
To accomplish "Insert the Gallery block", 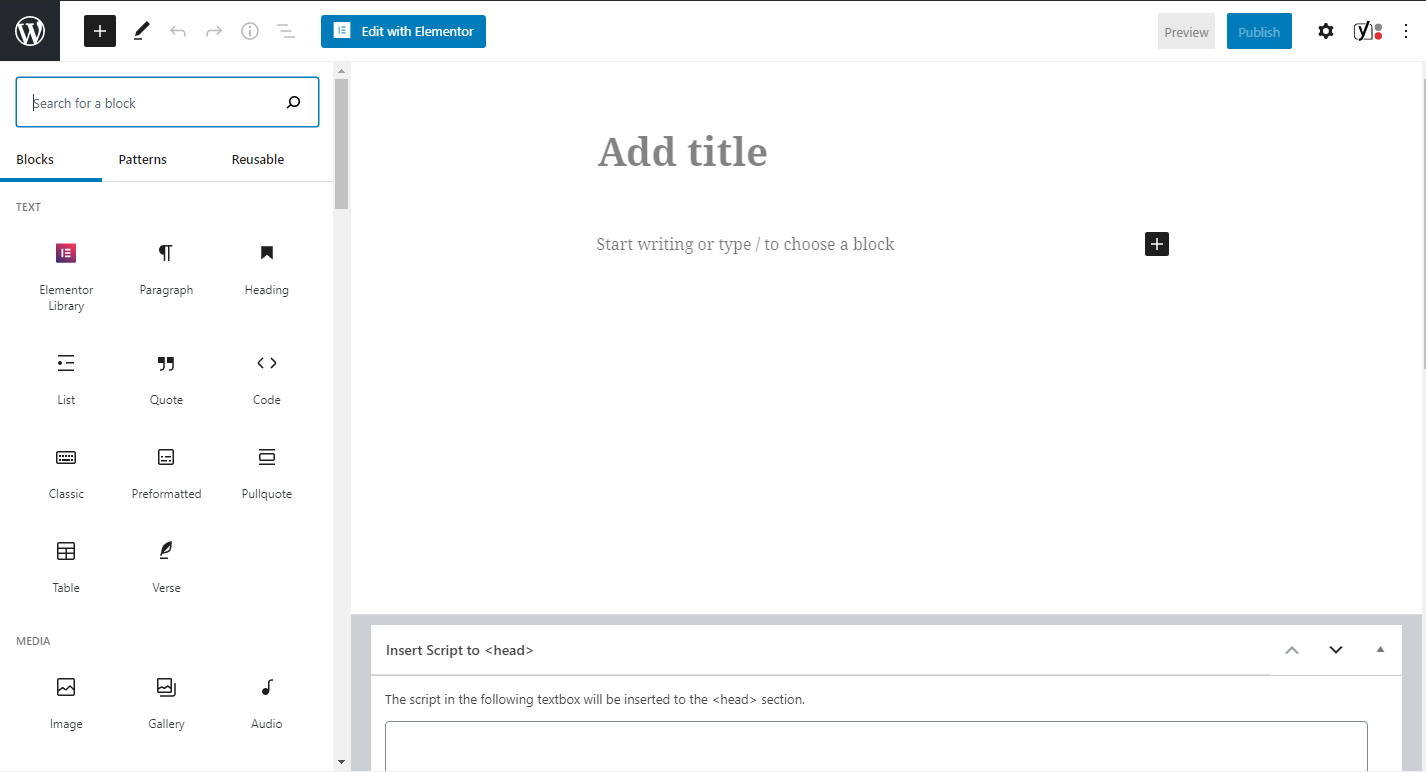I will (166, 702).
